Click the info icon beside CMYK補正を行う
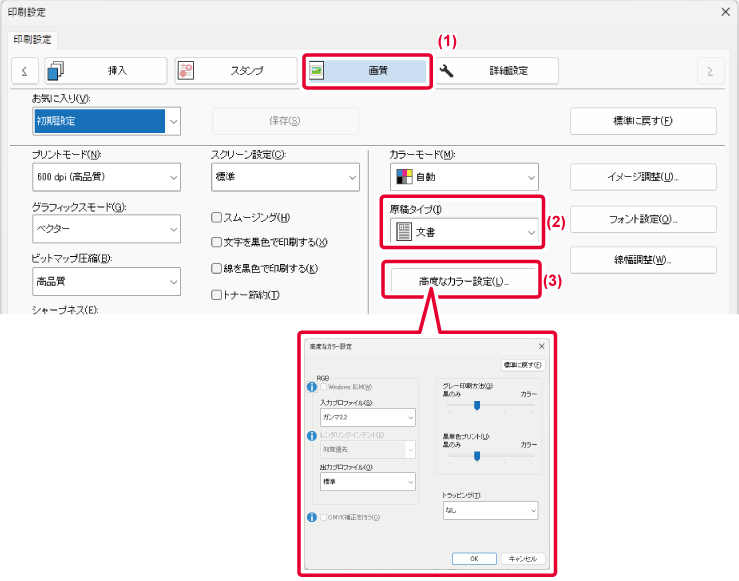This screenshot has height=581, width=739. 311,517
